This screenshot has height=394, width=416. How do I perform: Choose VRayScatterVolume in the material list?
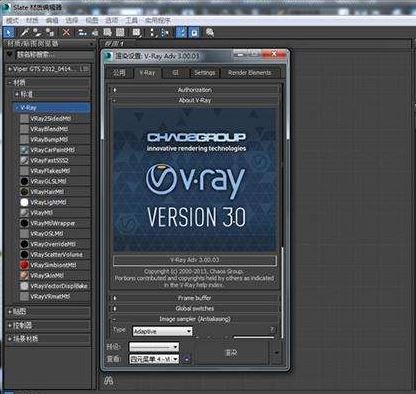pos(56,255)
